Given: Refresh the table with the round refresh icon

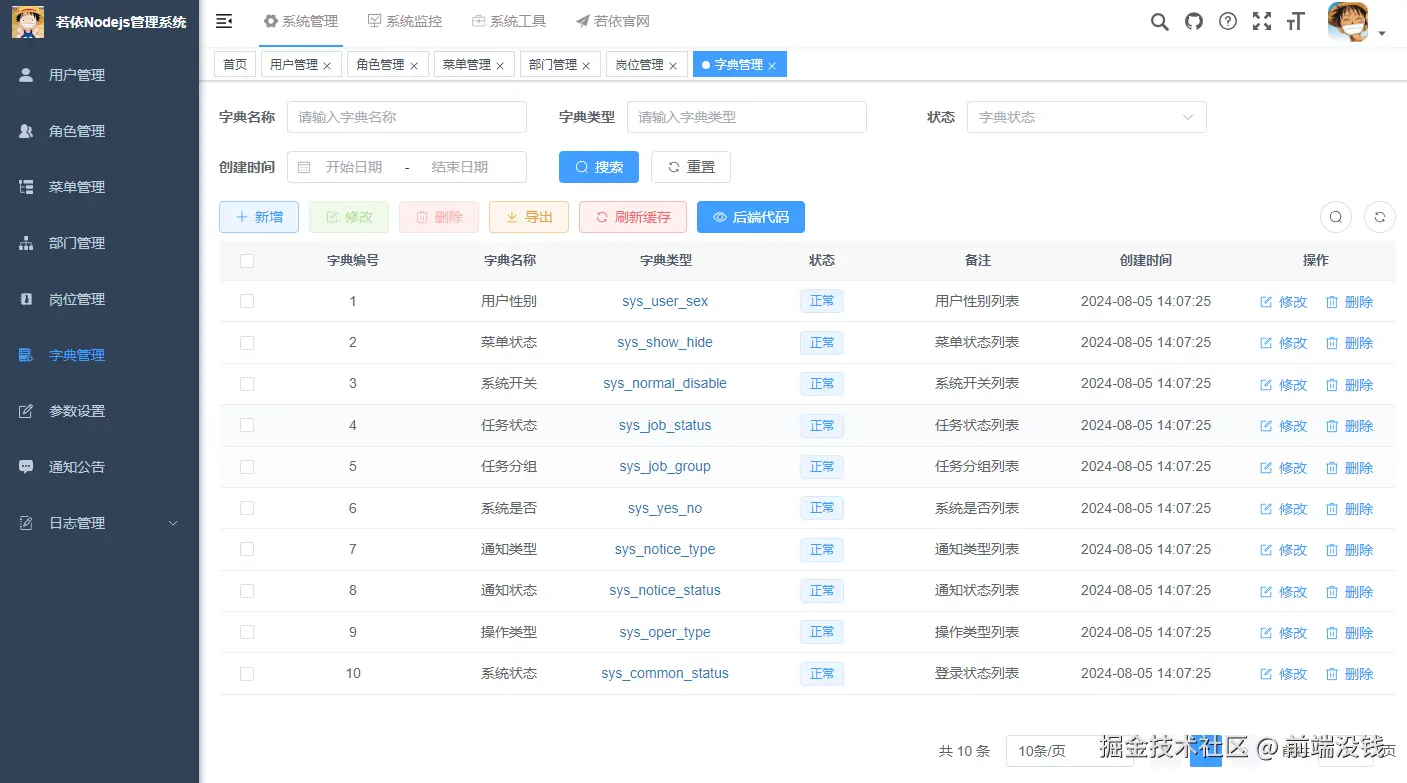Looking at the screenshot, I should [x=1380, y=217].
